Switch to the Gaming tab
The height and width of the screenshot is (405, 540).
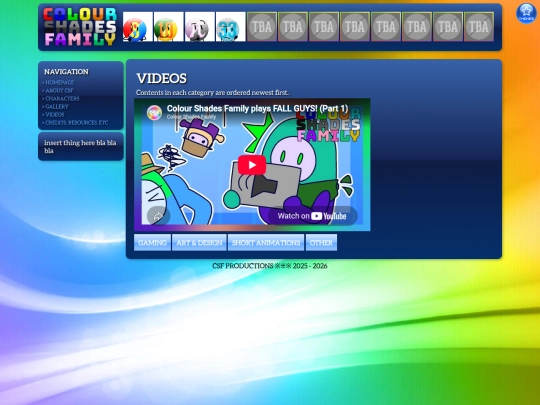(x=152, y=242)
